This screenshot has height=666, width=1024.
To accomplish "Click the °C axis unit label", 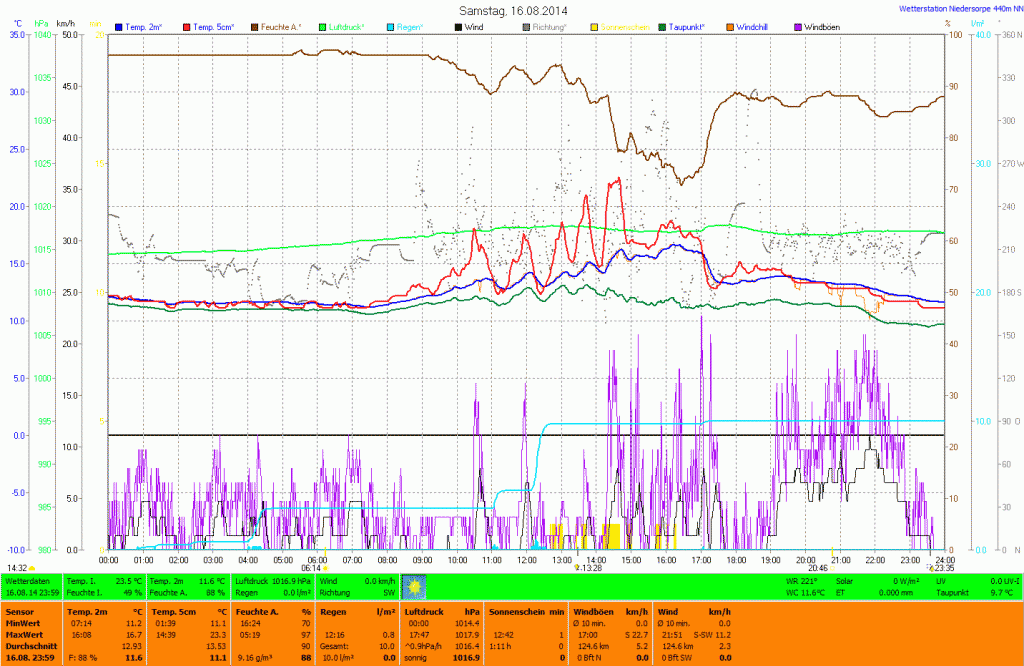I will [x=17, y=22].
